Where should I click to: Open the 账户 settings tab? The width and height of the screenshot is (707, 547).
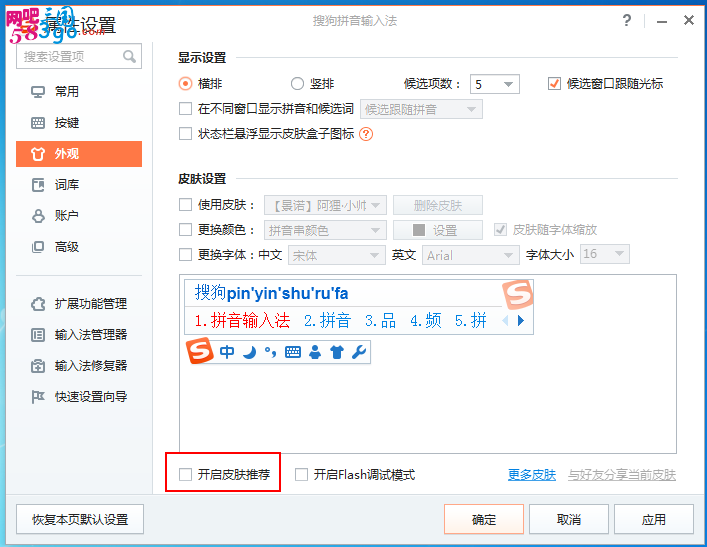point(79,216)
